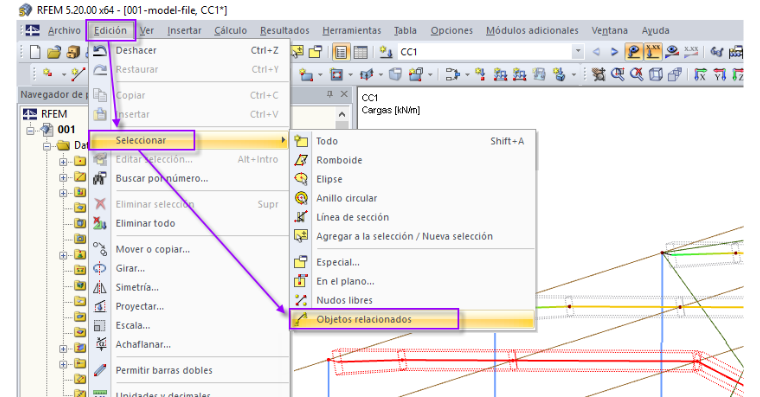Click the new load case icon beside CC1
Viewport: 760px width, 397px height.
click(x=386, y=52)
